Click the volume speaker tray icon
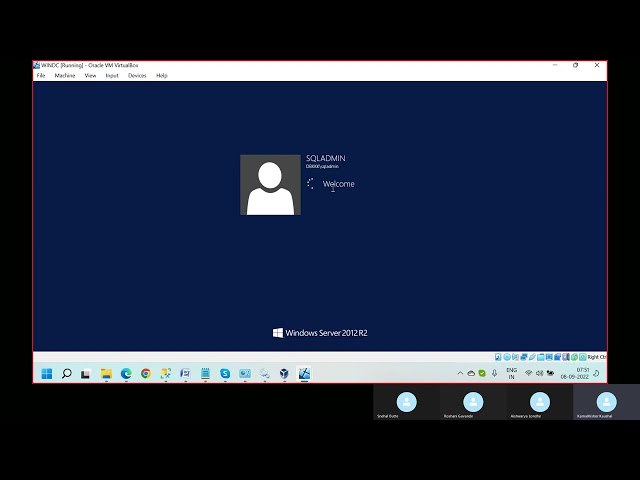This screenshot has height=480, width=640. (x=540, y=373)
